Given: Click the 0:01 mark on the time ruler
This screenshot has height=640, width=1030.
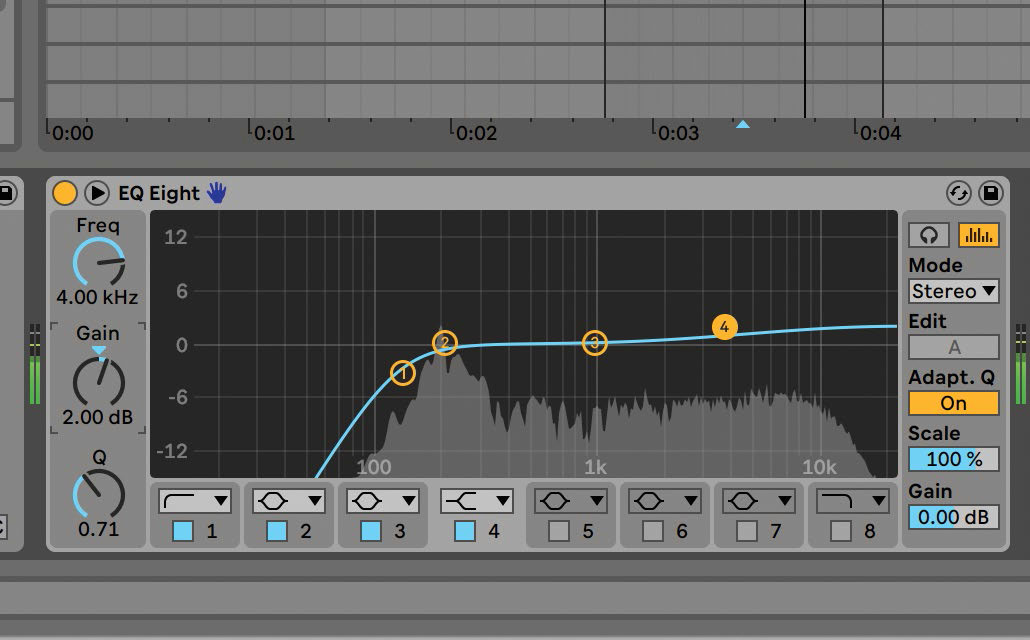Looking at the screenshot, I should (x=275, y=133).
